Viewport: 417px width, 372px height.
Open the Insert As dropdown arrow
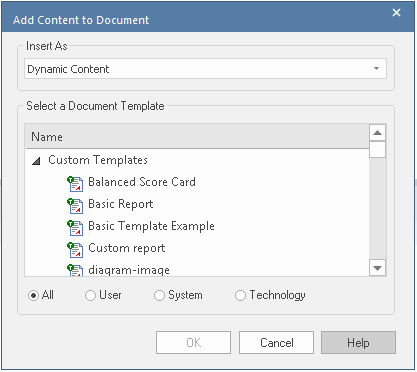pyautogui.click(x=376, y=69)
